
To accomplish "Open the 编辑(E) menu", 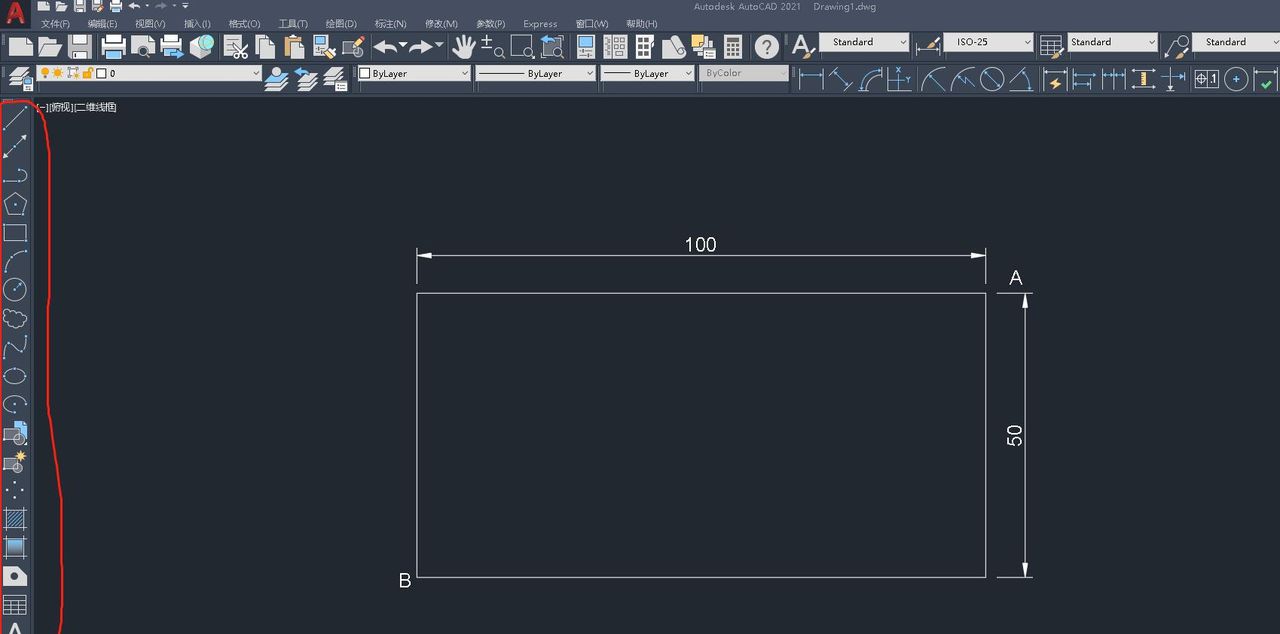I will point(102,24).
